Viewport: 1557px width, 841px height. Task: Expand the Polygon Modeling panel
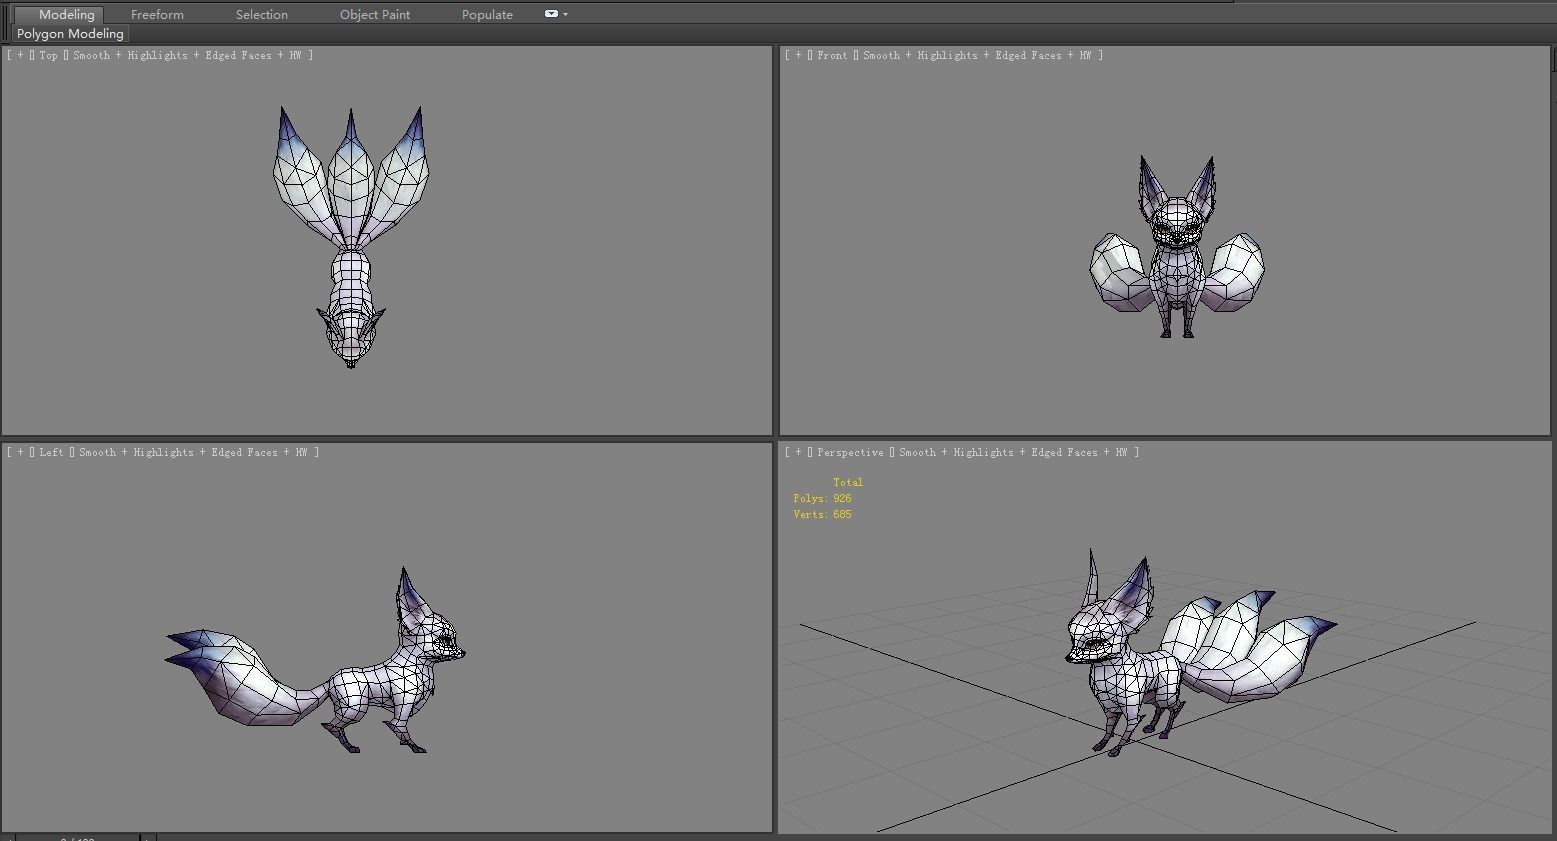pyautogui.click(x=70, y=33)
